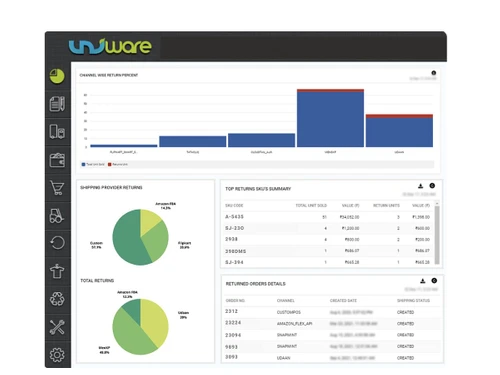Open the wrench and screwdriver tools icon

pos(57,327)
